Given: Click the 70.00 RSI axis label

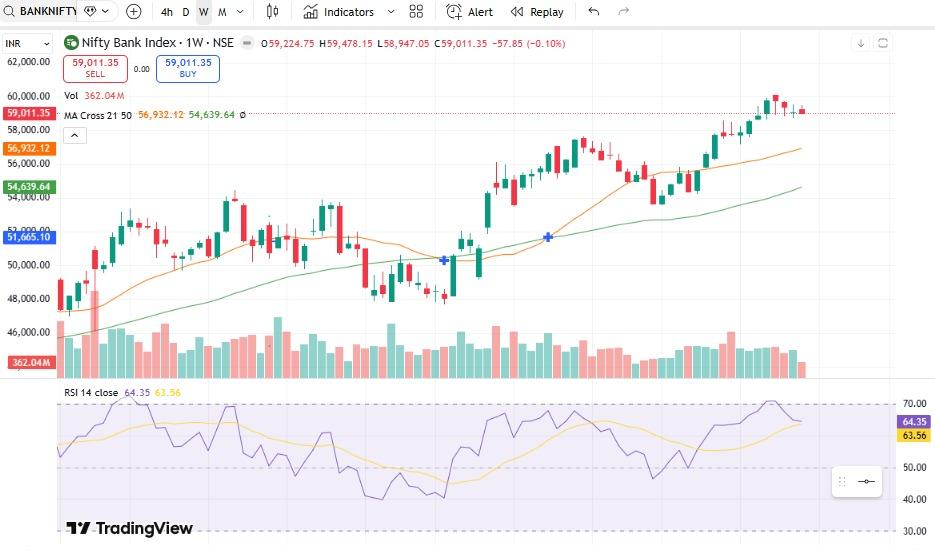Looking at the screenshot, I should (x=915, y=404).
